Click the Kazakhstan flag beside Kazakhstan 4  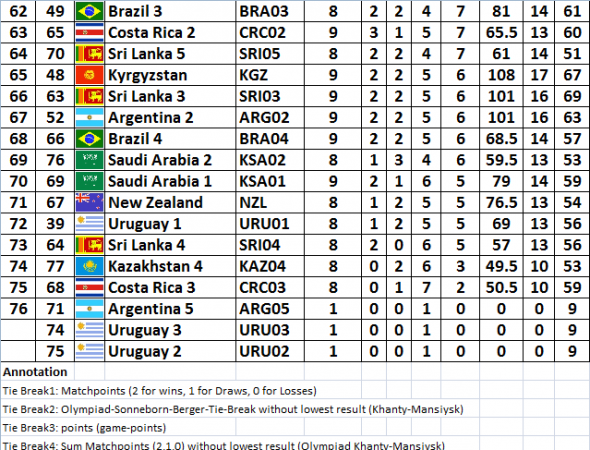click(x=89, y=266)
